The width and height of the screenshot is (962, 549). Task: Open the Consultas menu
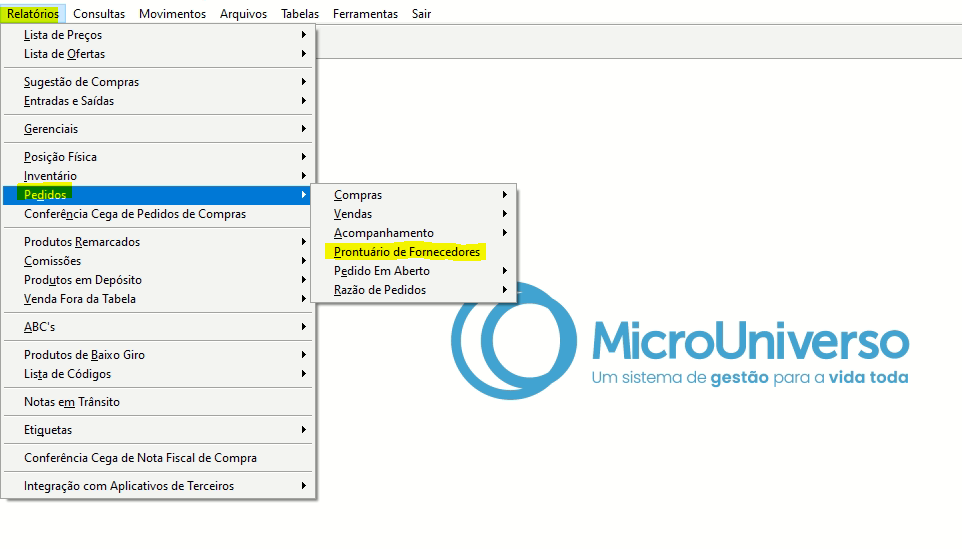pyautogui.click(x=99, y=13)
